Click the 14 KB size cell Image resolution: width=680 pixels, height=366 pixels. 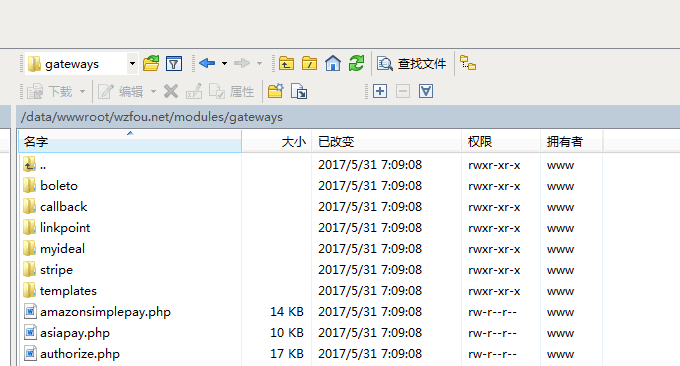pyautogui.click(x=287, y=312)
